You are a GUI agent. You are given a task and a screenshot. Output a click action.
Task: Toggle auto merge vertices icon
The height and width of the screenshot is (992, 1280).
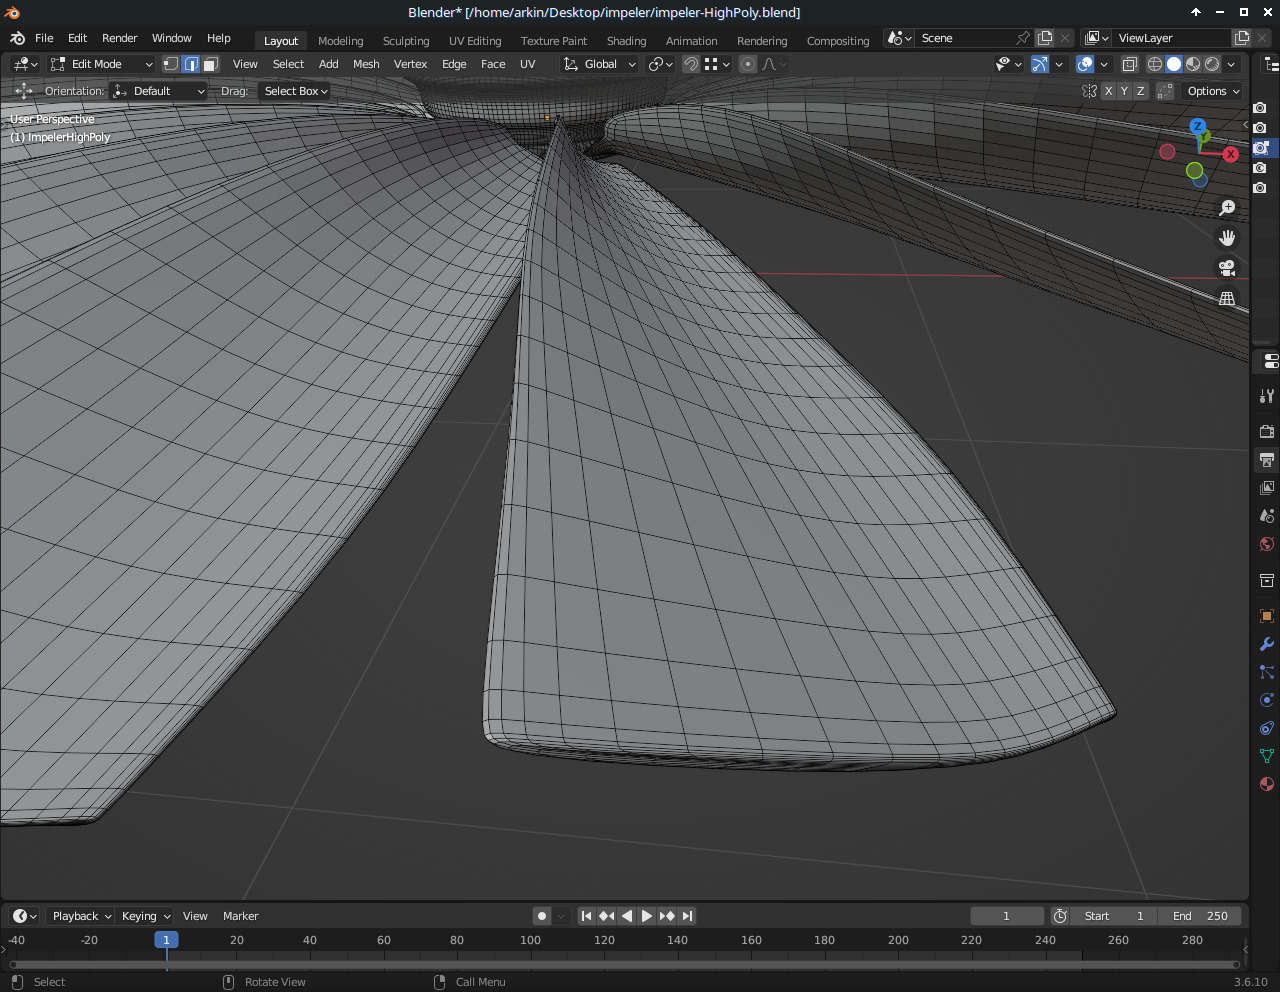click(x=1165, y=91)
